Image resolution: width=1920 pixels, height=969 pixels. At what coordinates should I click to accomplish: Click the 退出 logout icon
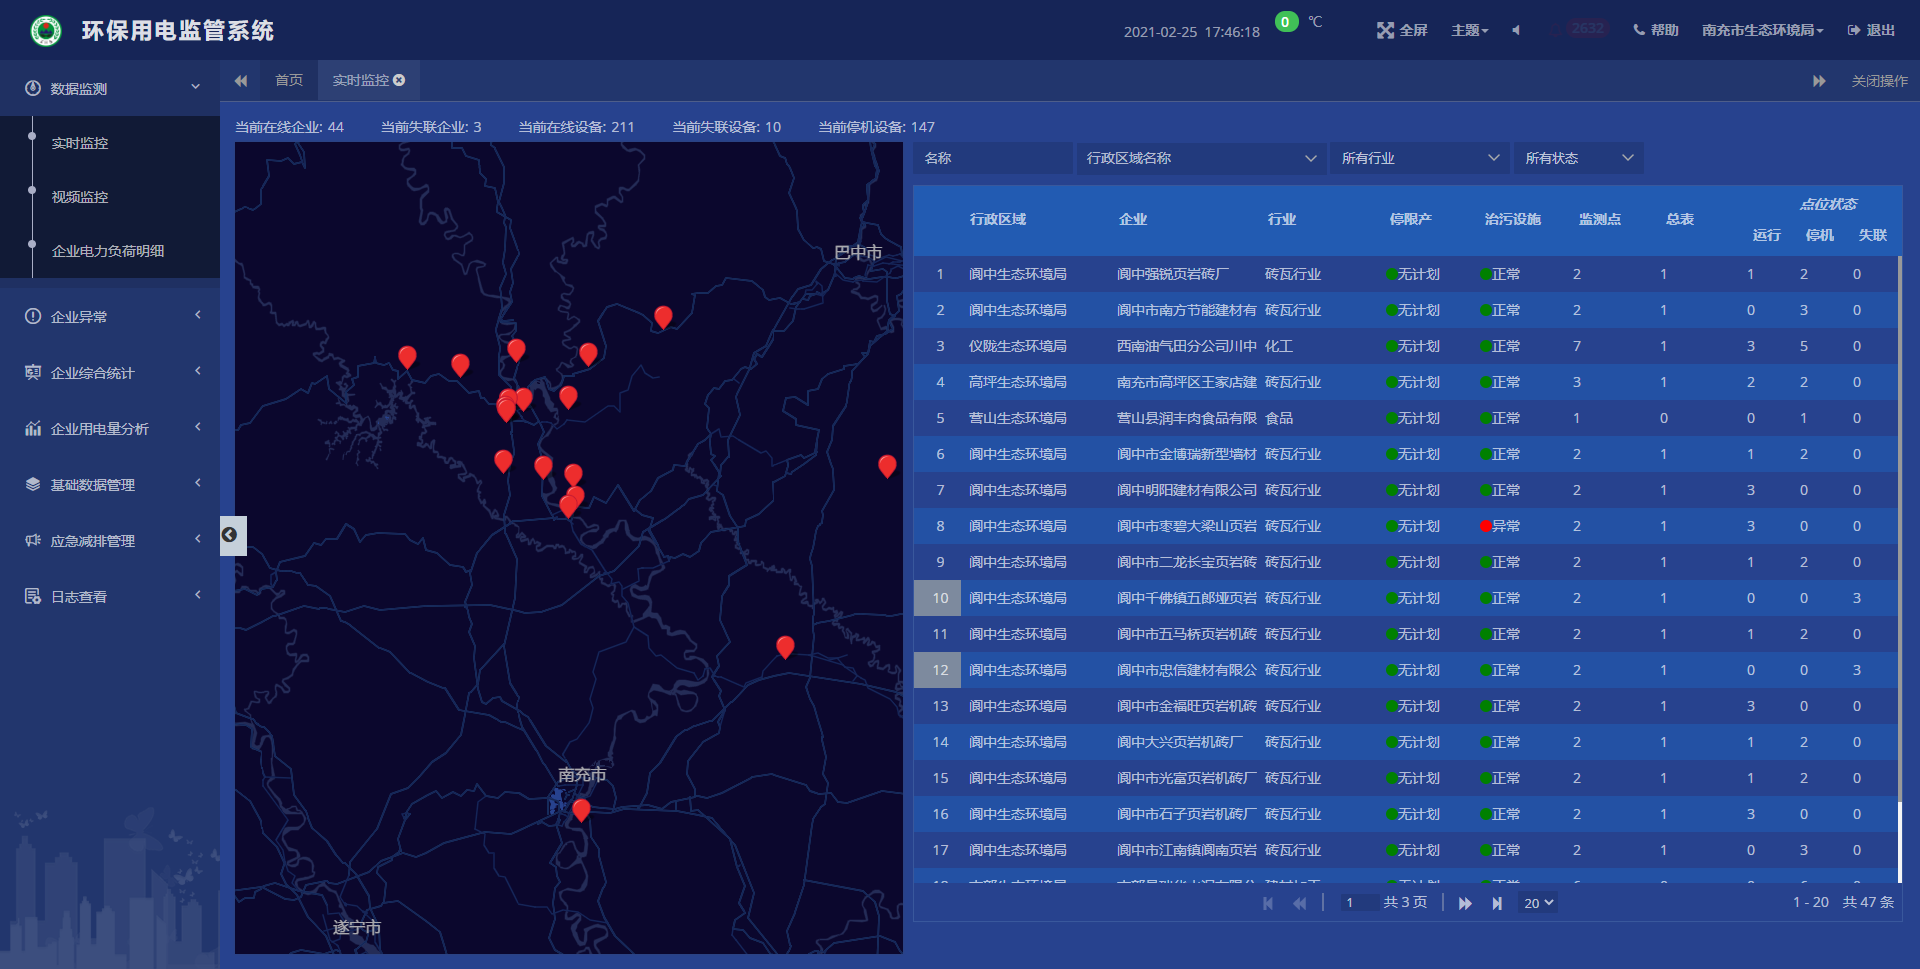(1854, 30)
